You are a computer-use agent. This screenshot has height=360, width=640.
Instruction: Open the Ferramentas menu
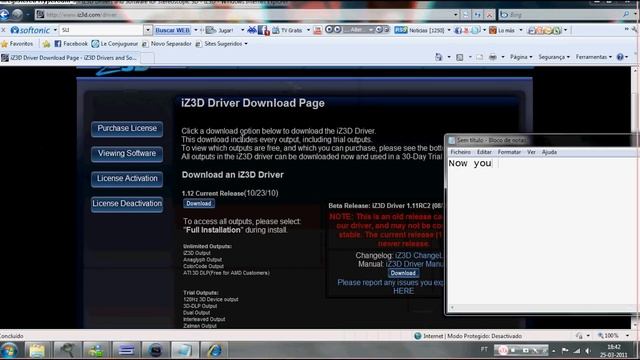point(594,57)
